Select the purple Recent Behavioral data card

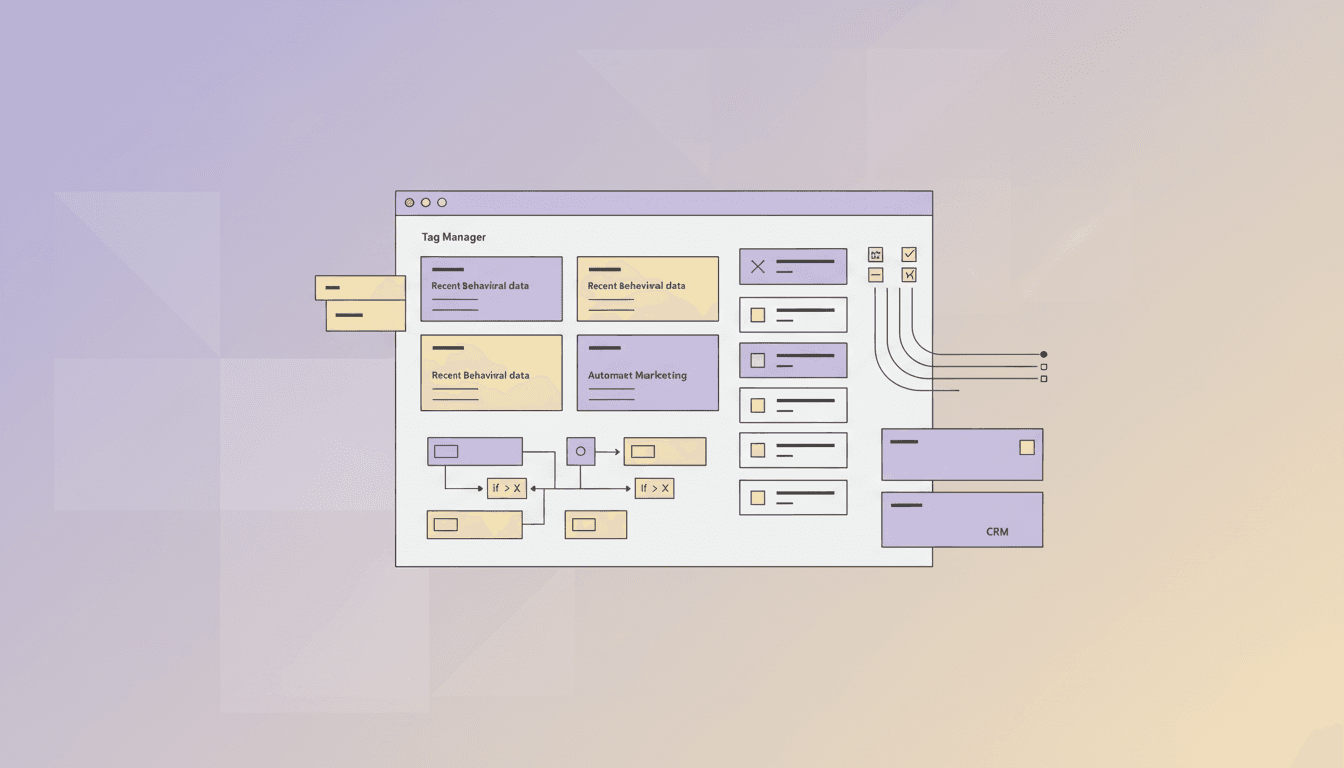pos(491,289)
